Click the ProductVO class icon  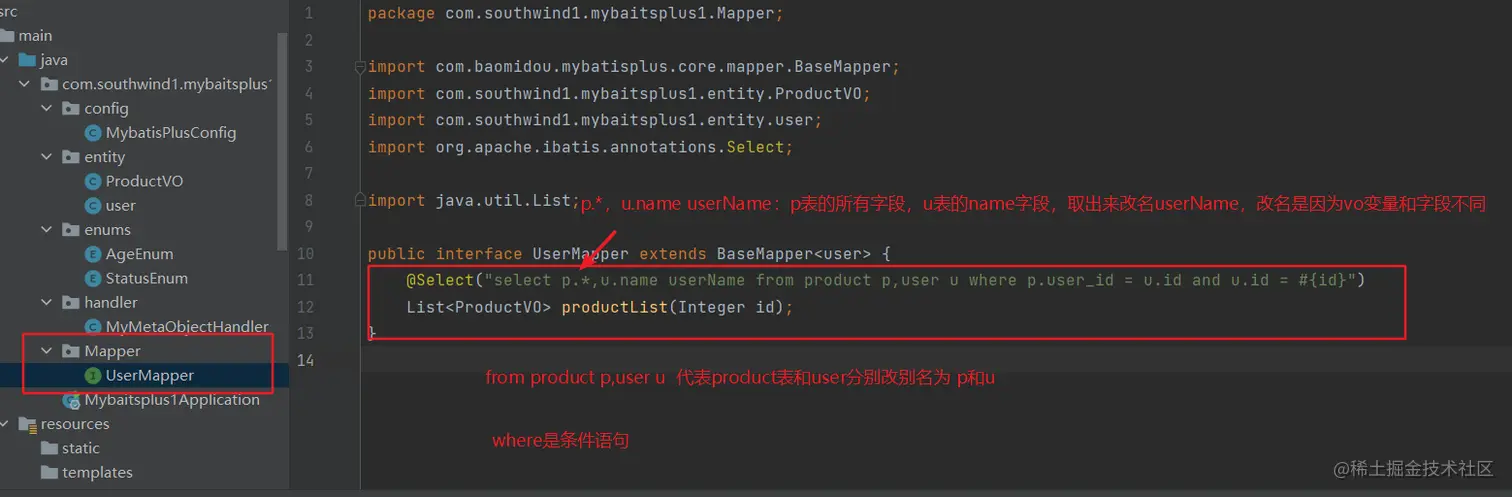coord(93,181)
